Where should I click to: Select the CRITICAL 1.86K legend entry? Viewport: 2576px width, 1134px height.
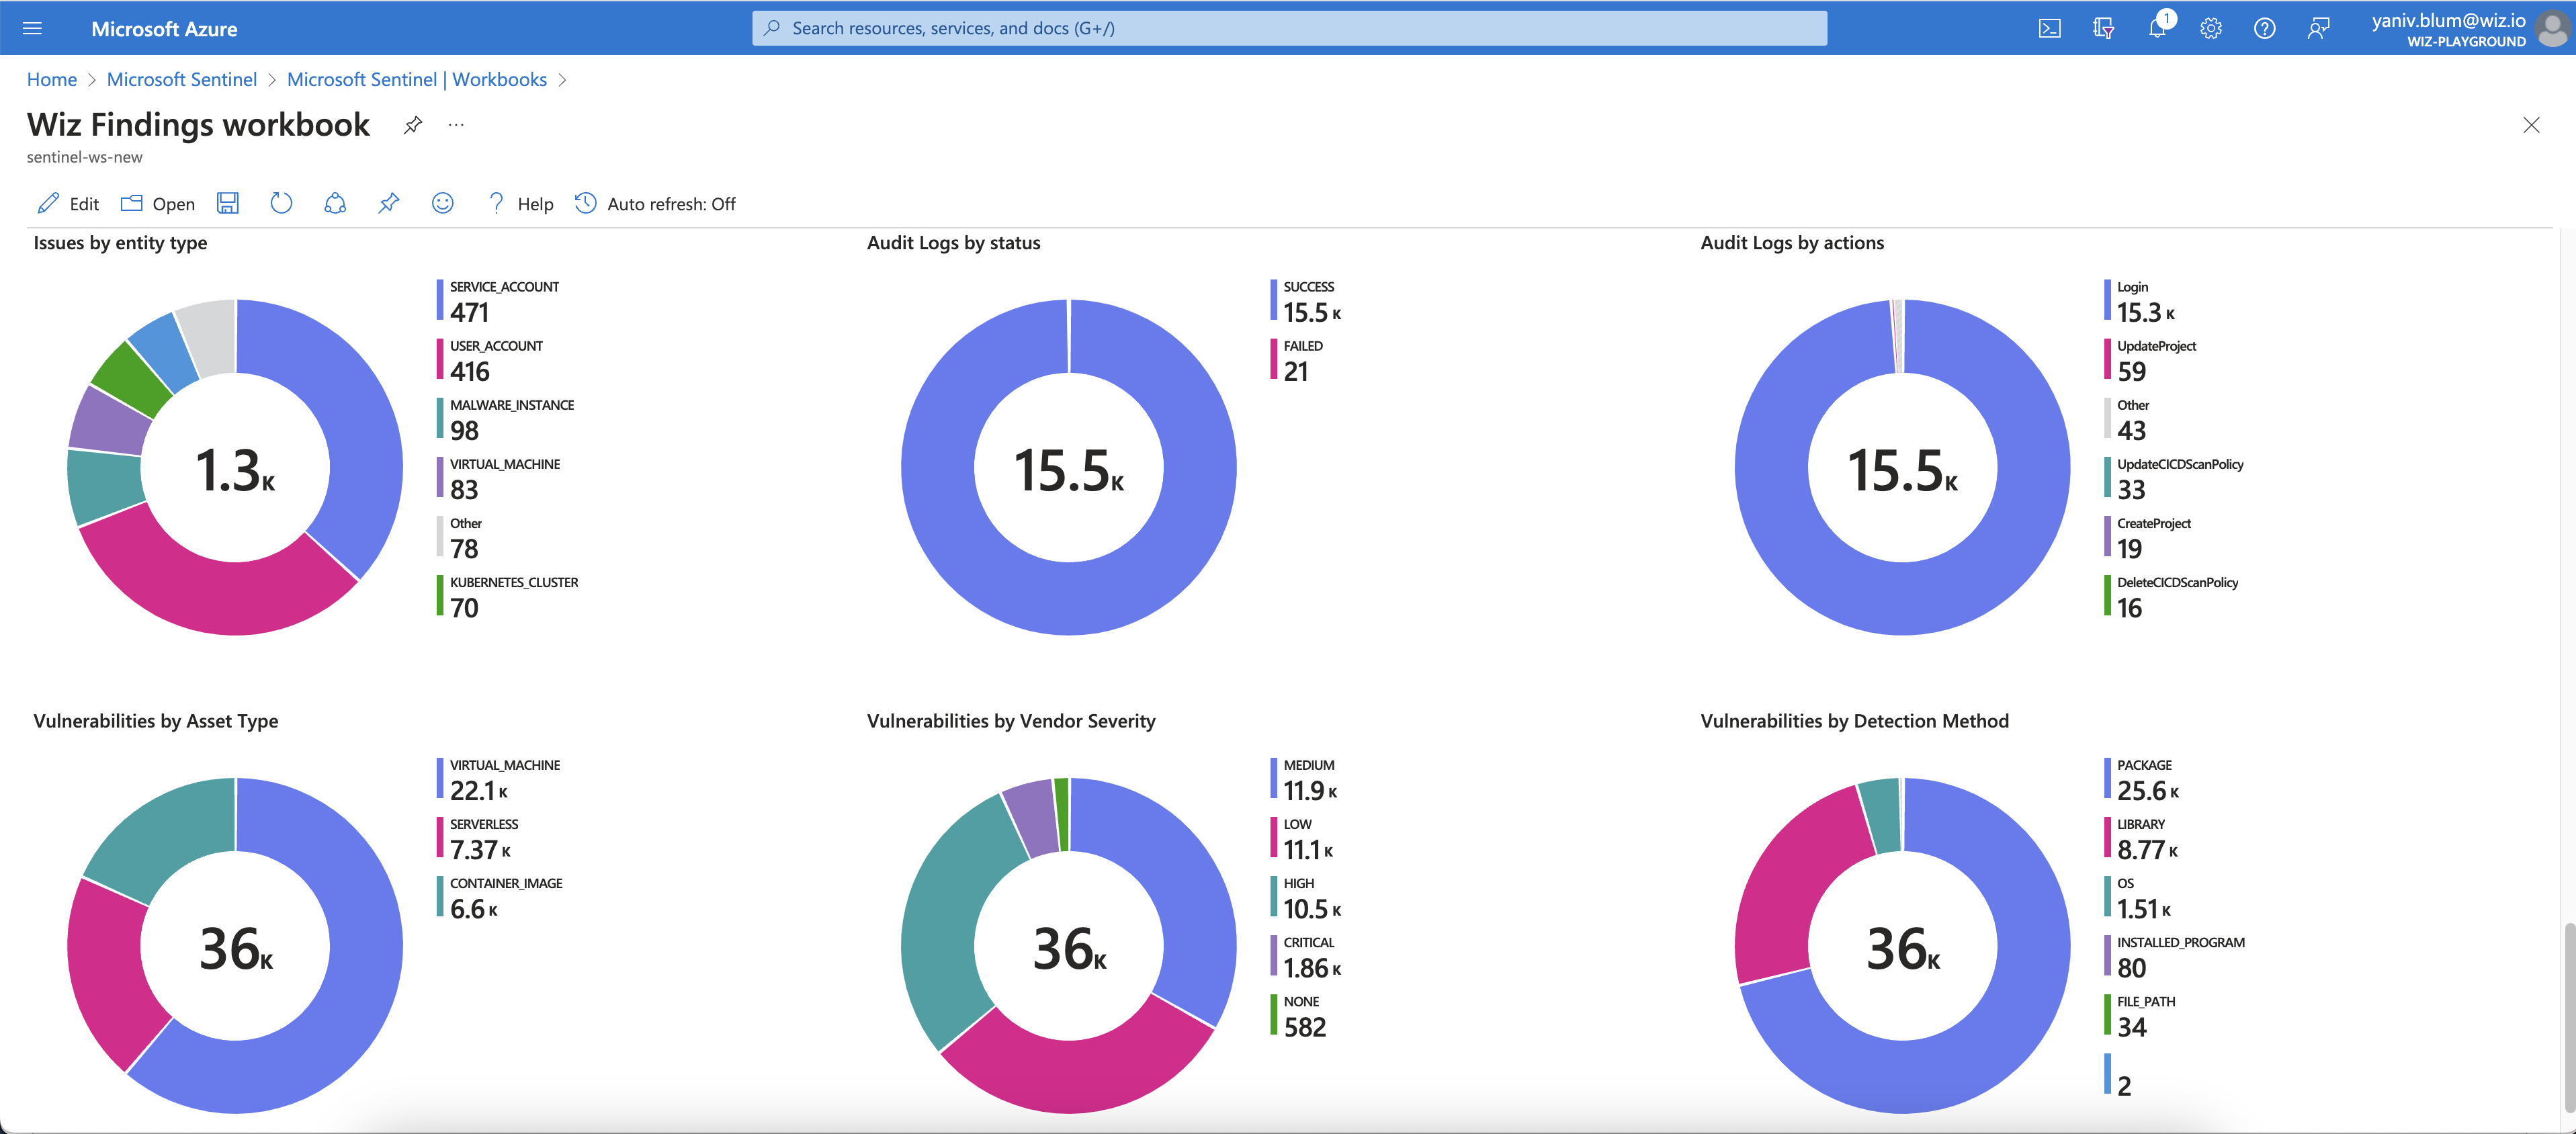[x=1306, y=956]
